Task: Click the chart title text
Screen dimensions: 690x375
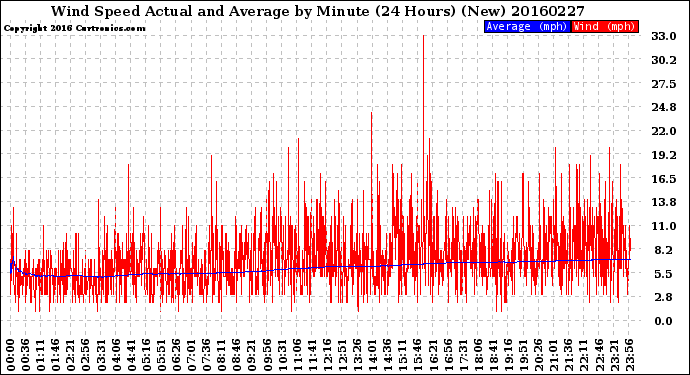Action: coord(318,11)
